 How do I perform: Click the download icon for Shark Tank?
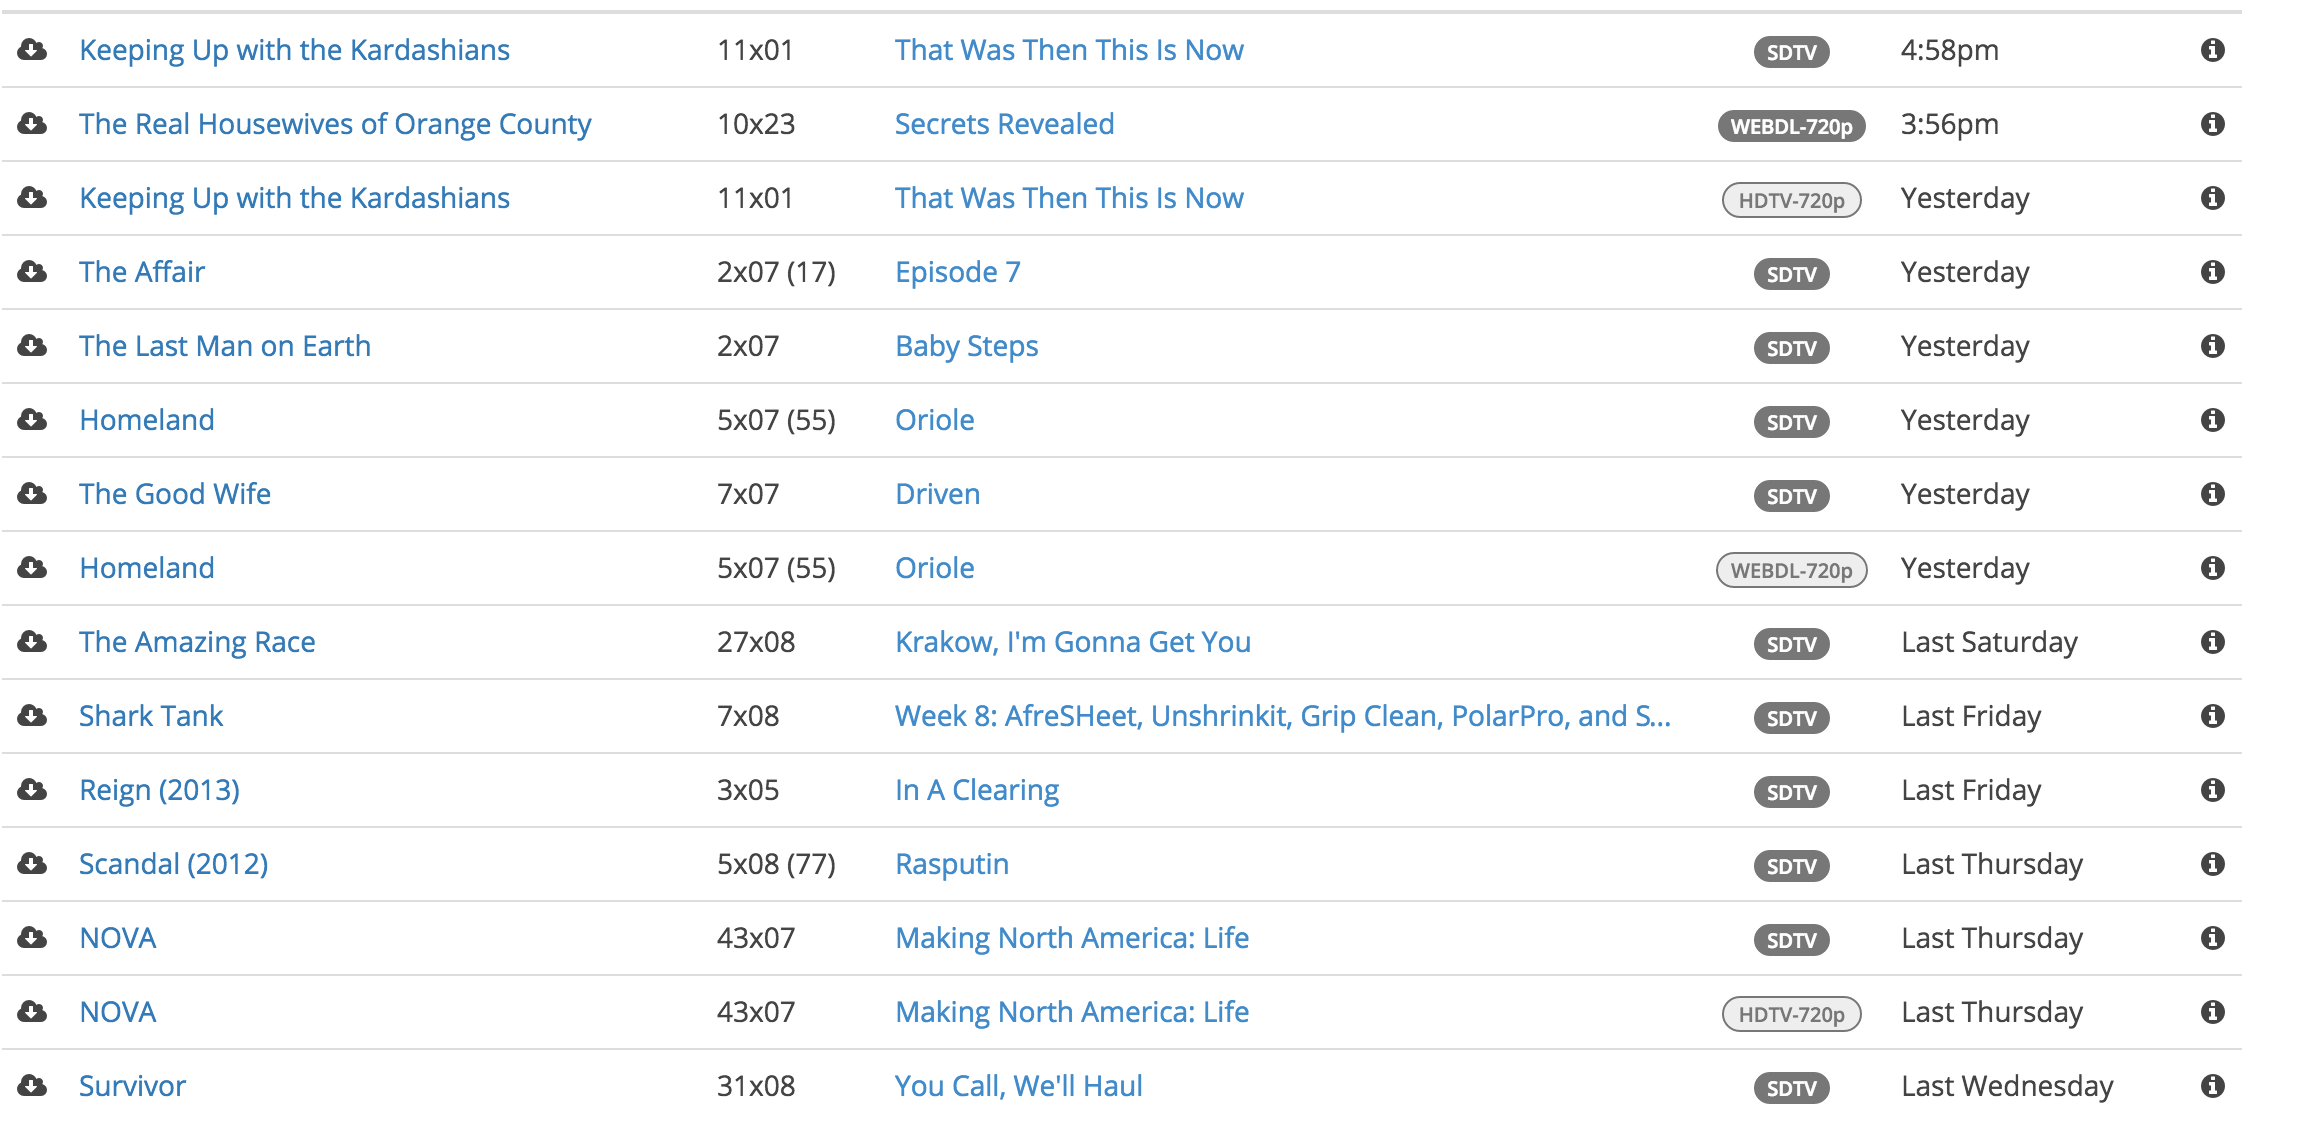pos(32,715)
